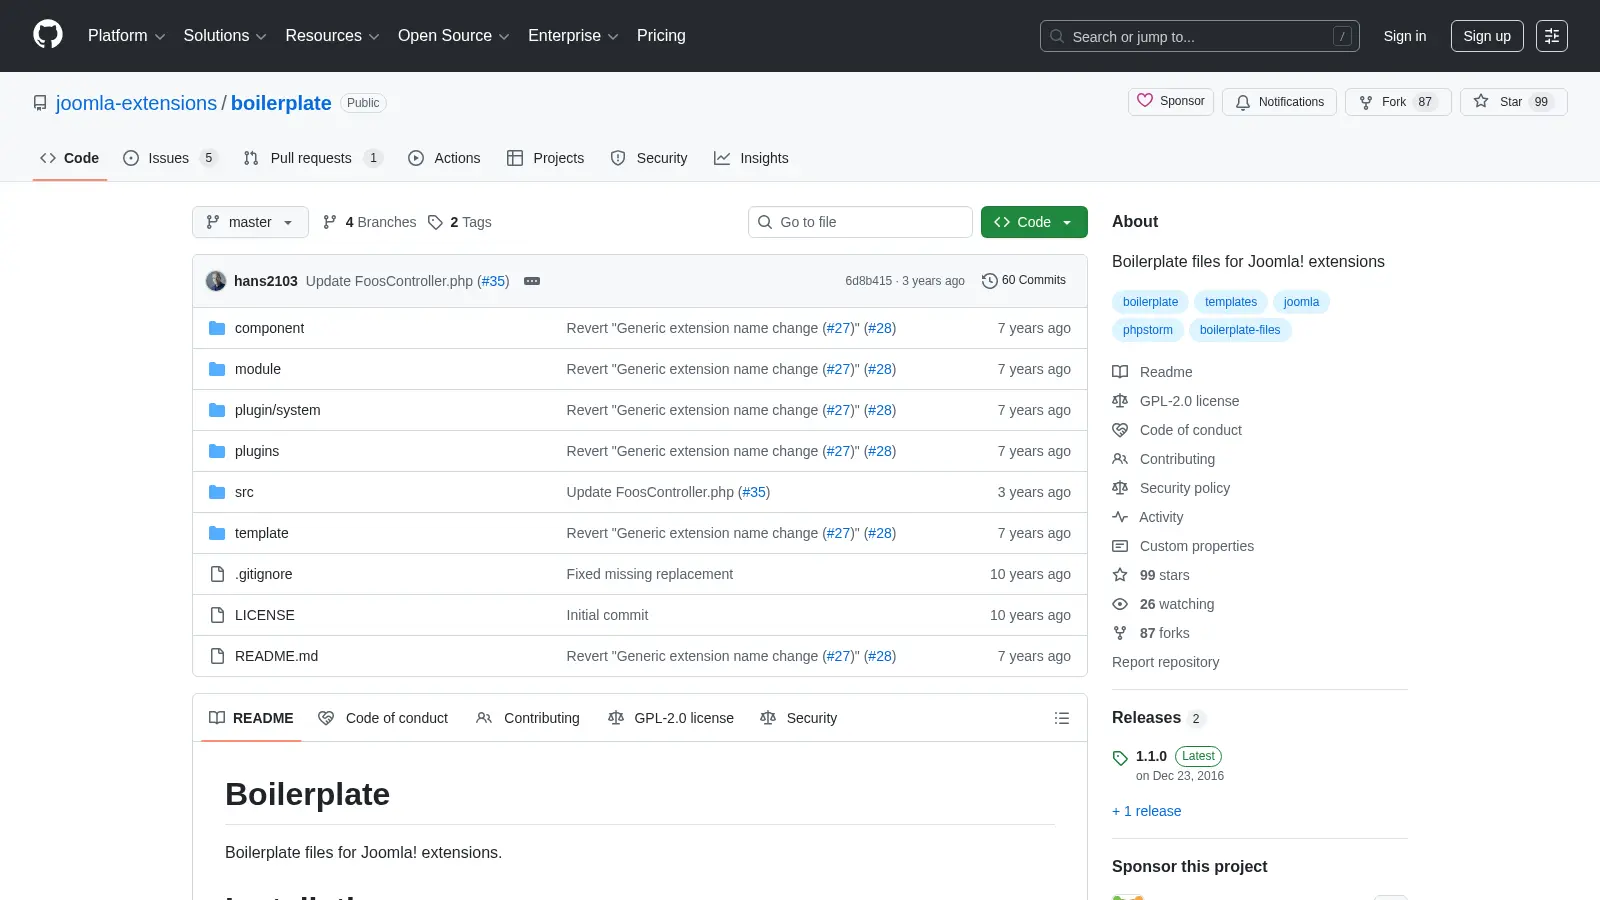Open the component folder icon
This screenshot has height=900, width=1600.
(217, 328)
